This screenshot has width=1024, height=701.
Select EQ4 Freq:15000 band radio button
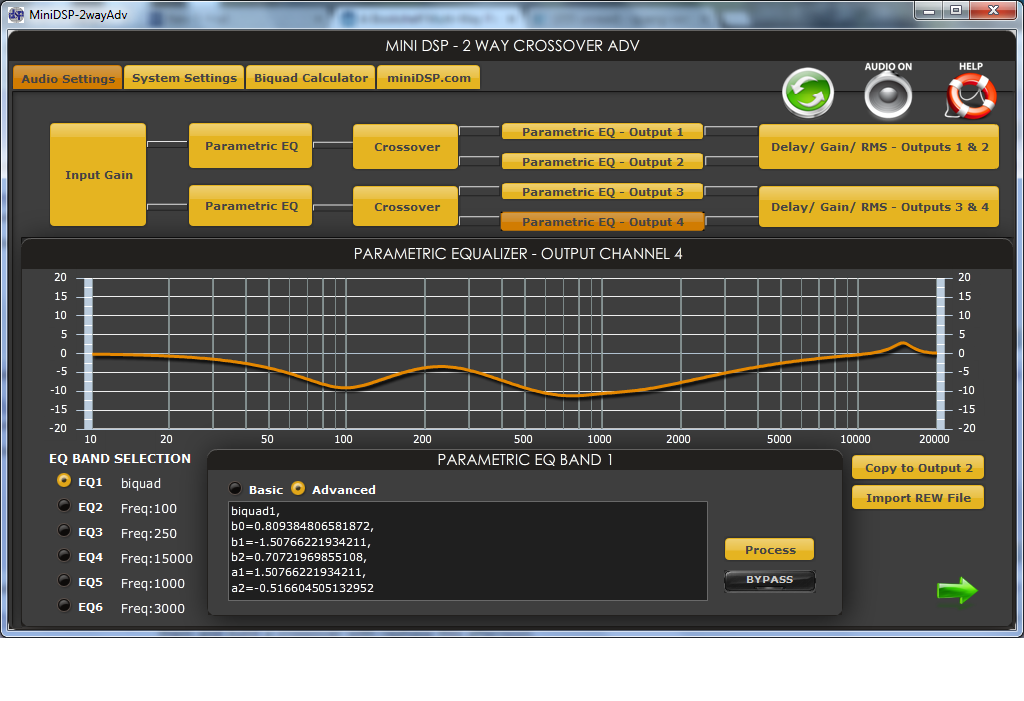point(64,556)
